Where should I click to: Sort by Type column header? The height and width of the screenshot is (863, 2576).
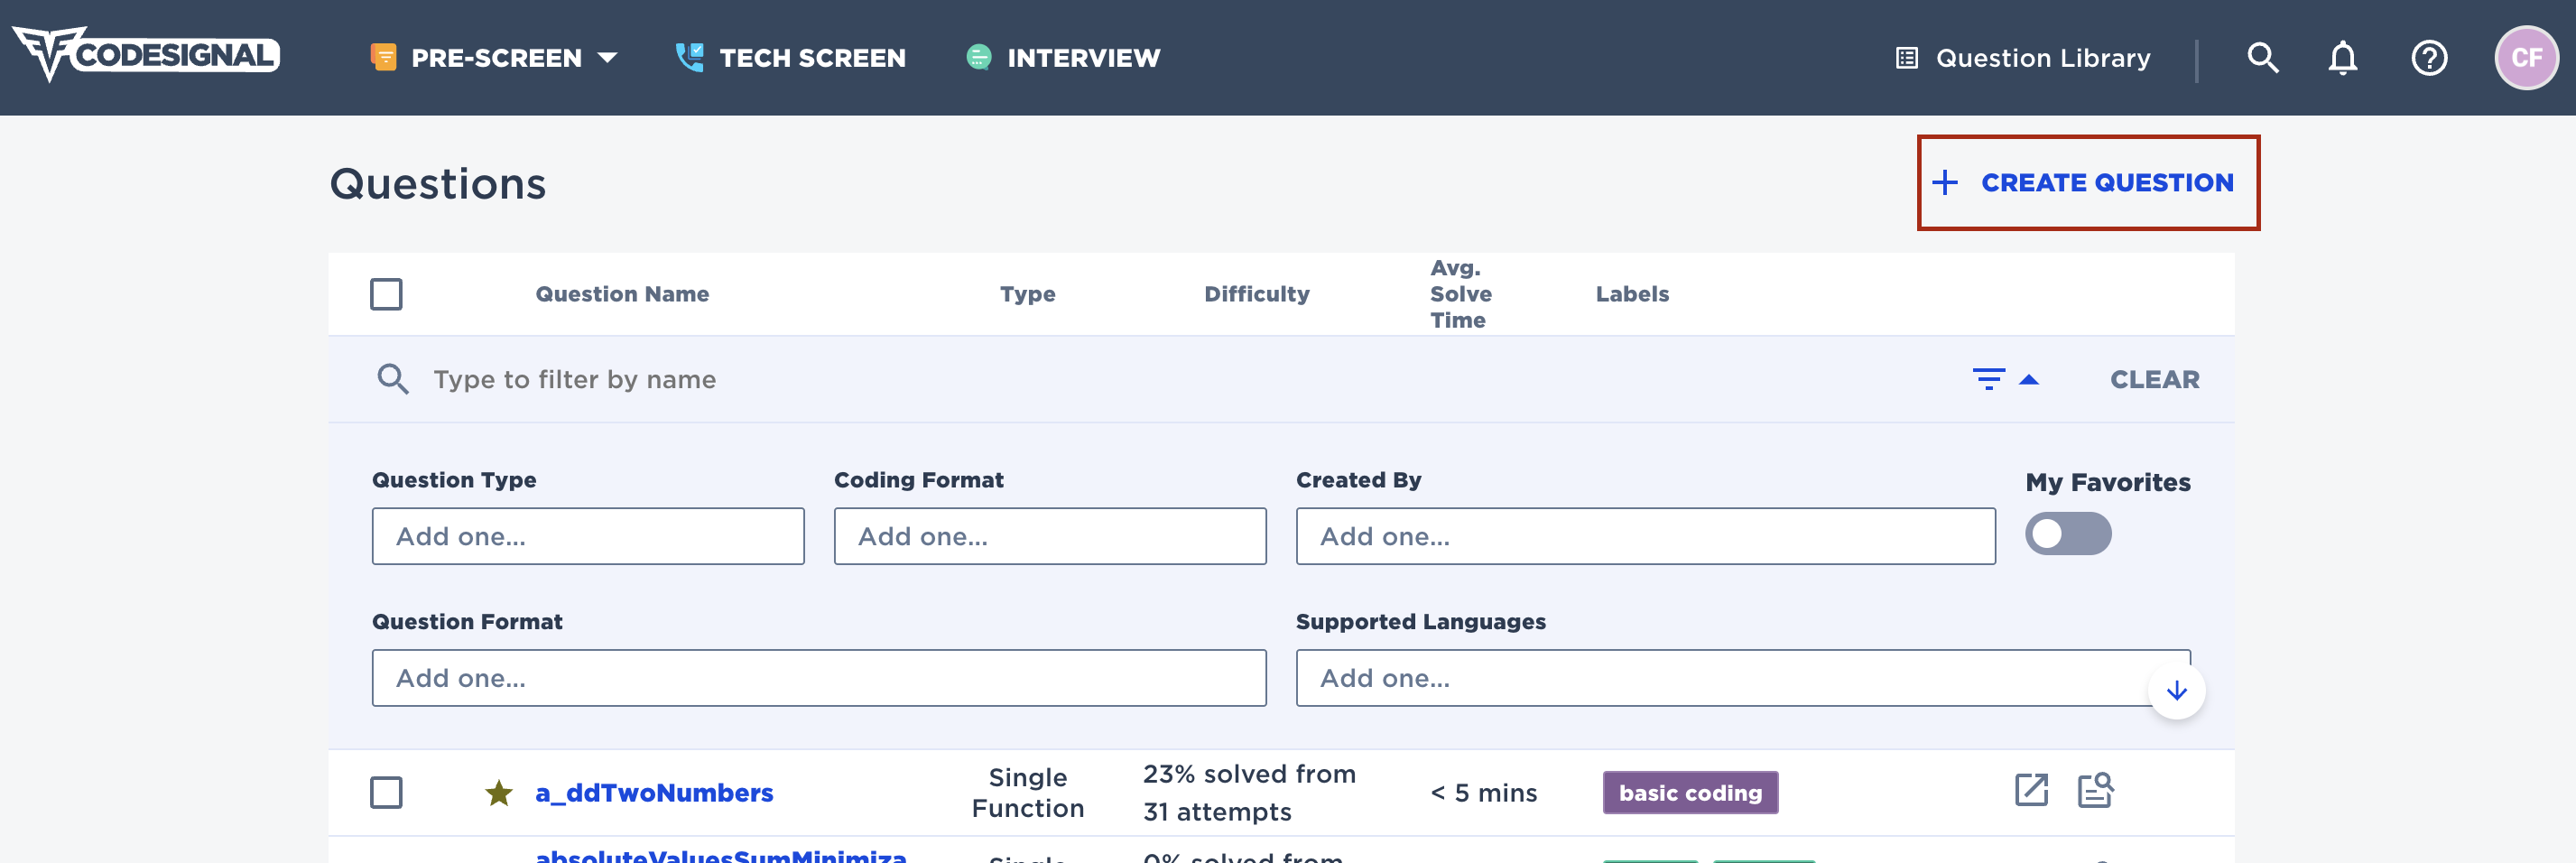pyautogui.click(x=1028, y=294)
